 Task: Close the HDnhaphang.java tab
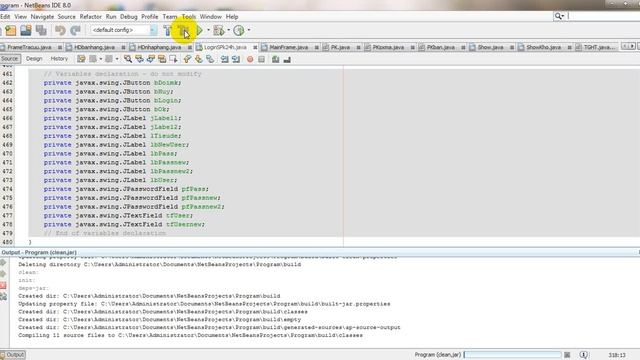tap(189, 47)
